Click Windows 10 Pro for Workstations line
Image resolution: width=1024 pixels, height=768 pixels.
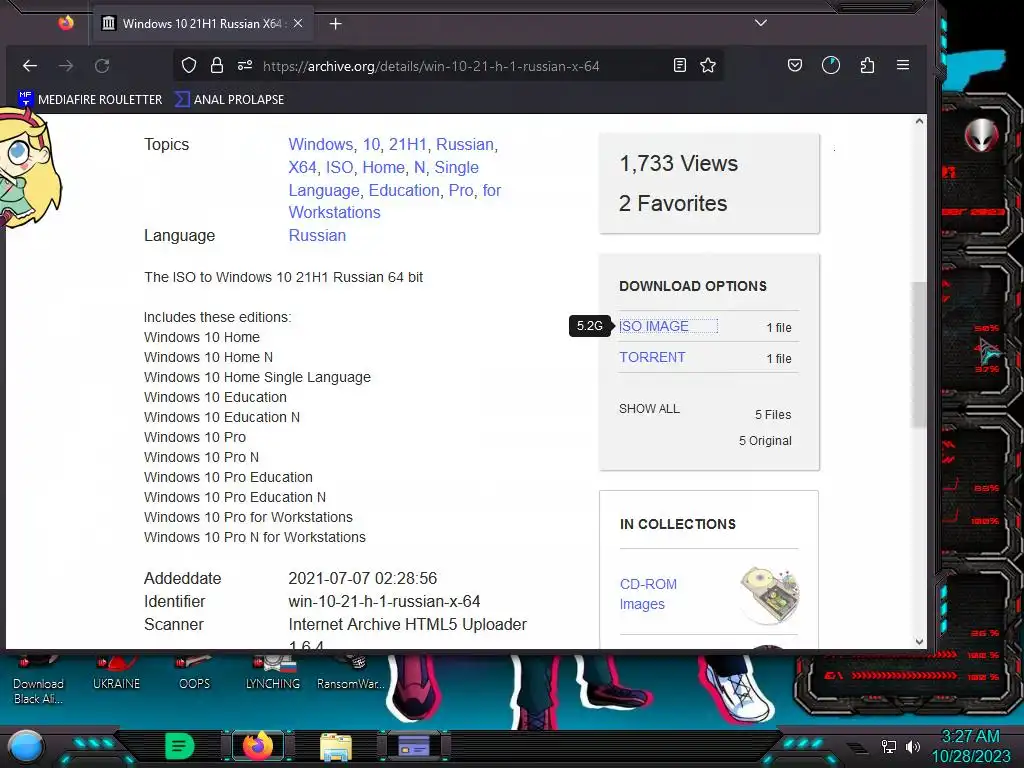point(248,517)
